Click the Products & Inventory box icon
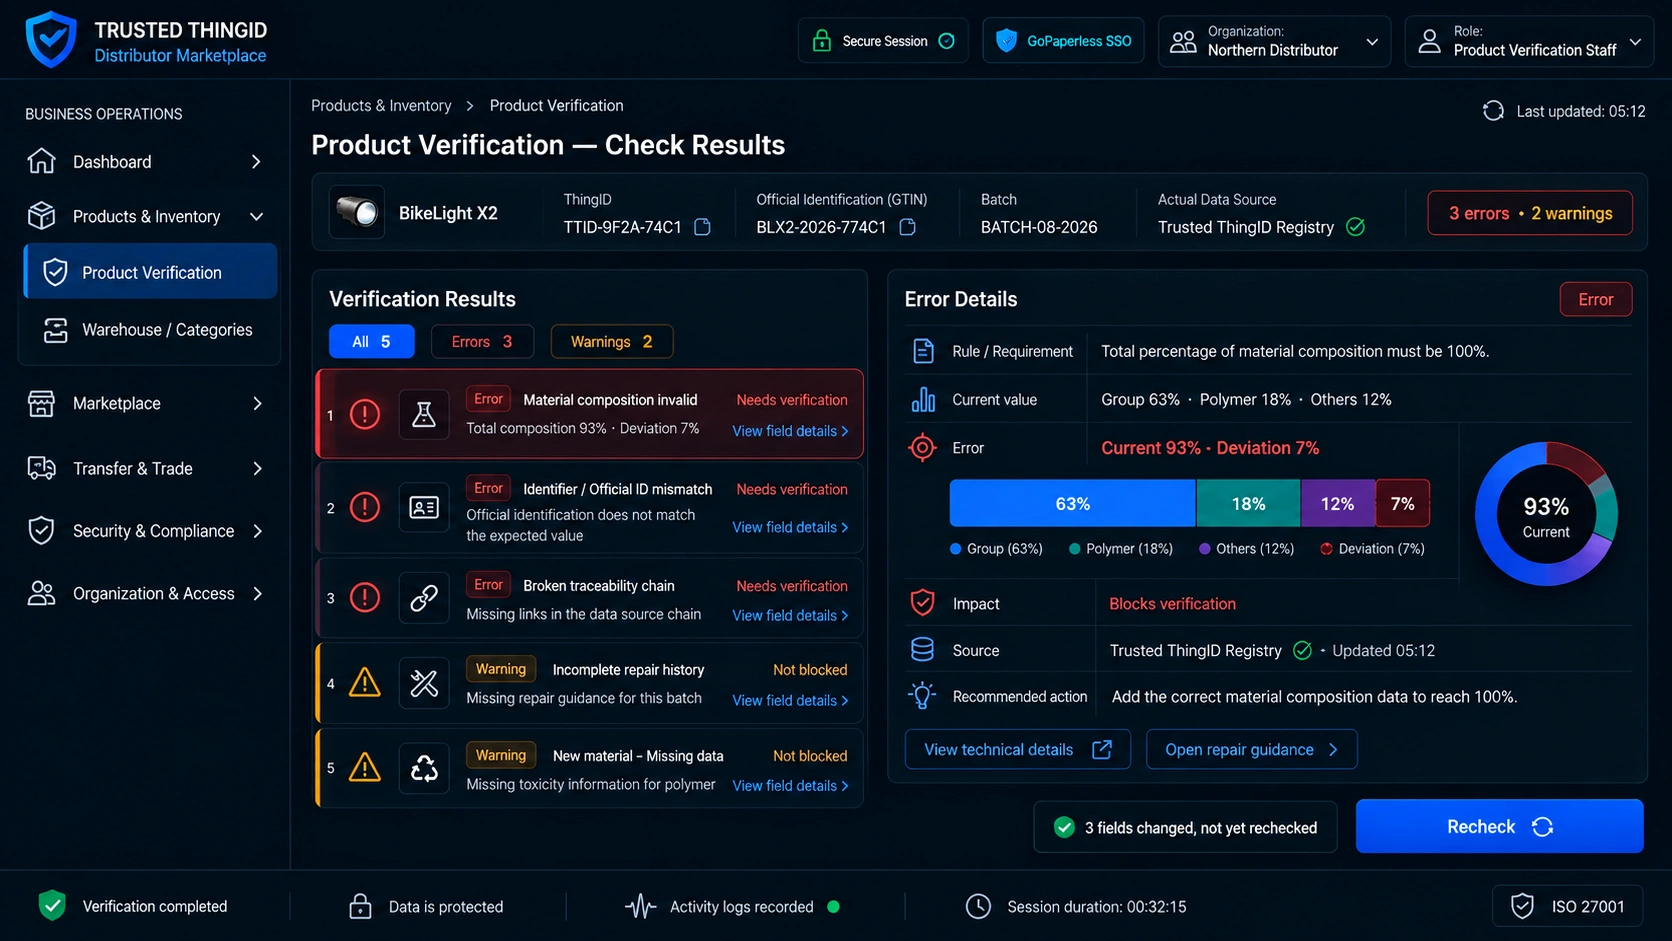The image size is (1672, 941). coord(41,216)
